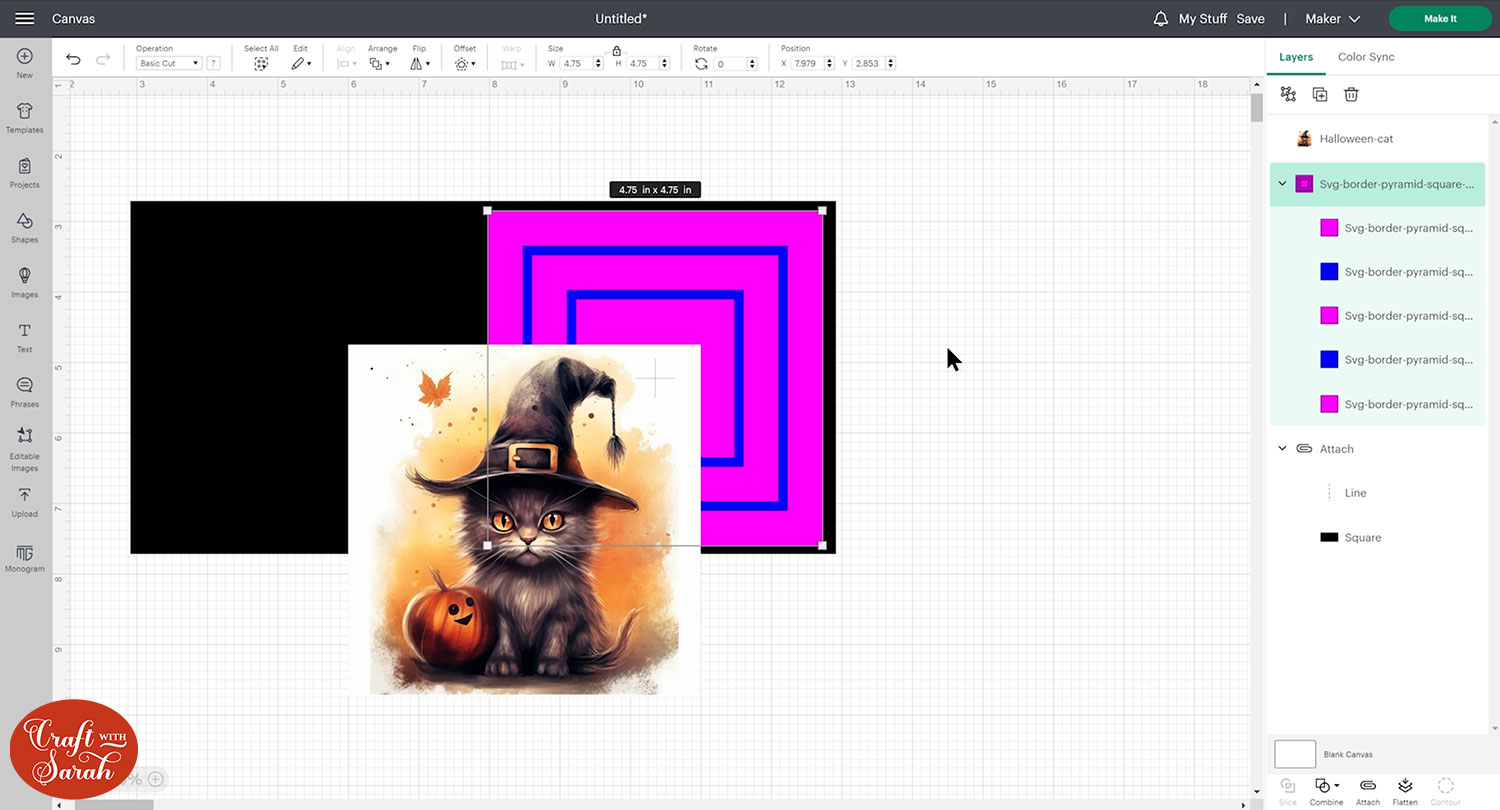Image resolution: width=1500 pixels, height=810 pixels.
Task: Open the Monogram tool
Action: pos(24,558)
